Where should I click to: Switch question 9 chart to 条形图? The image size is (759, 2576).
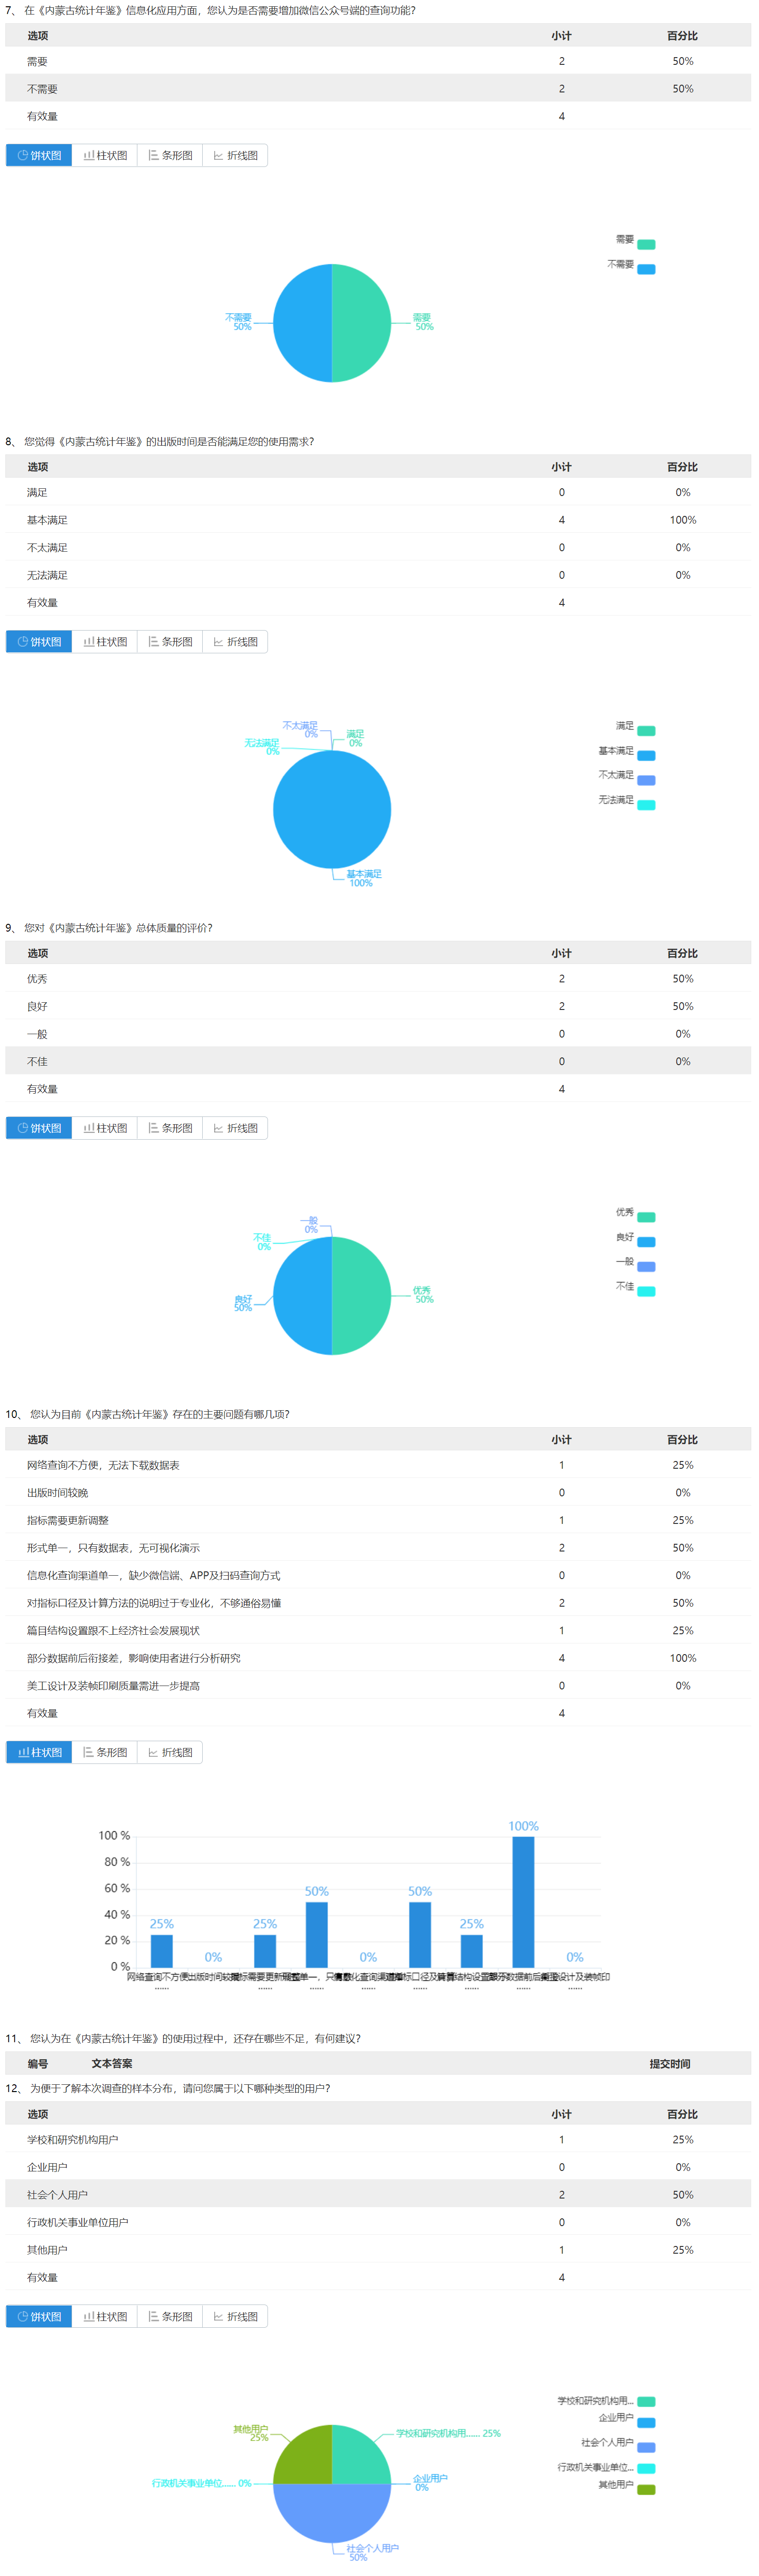pos(170,1128)
